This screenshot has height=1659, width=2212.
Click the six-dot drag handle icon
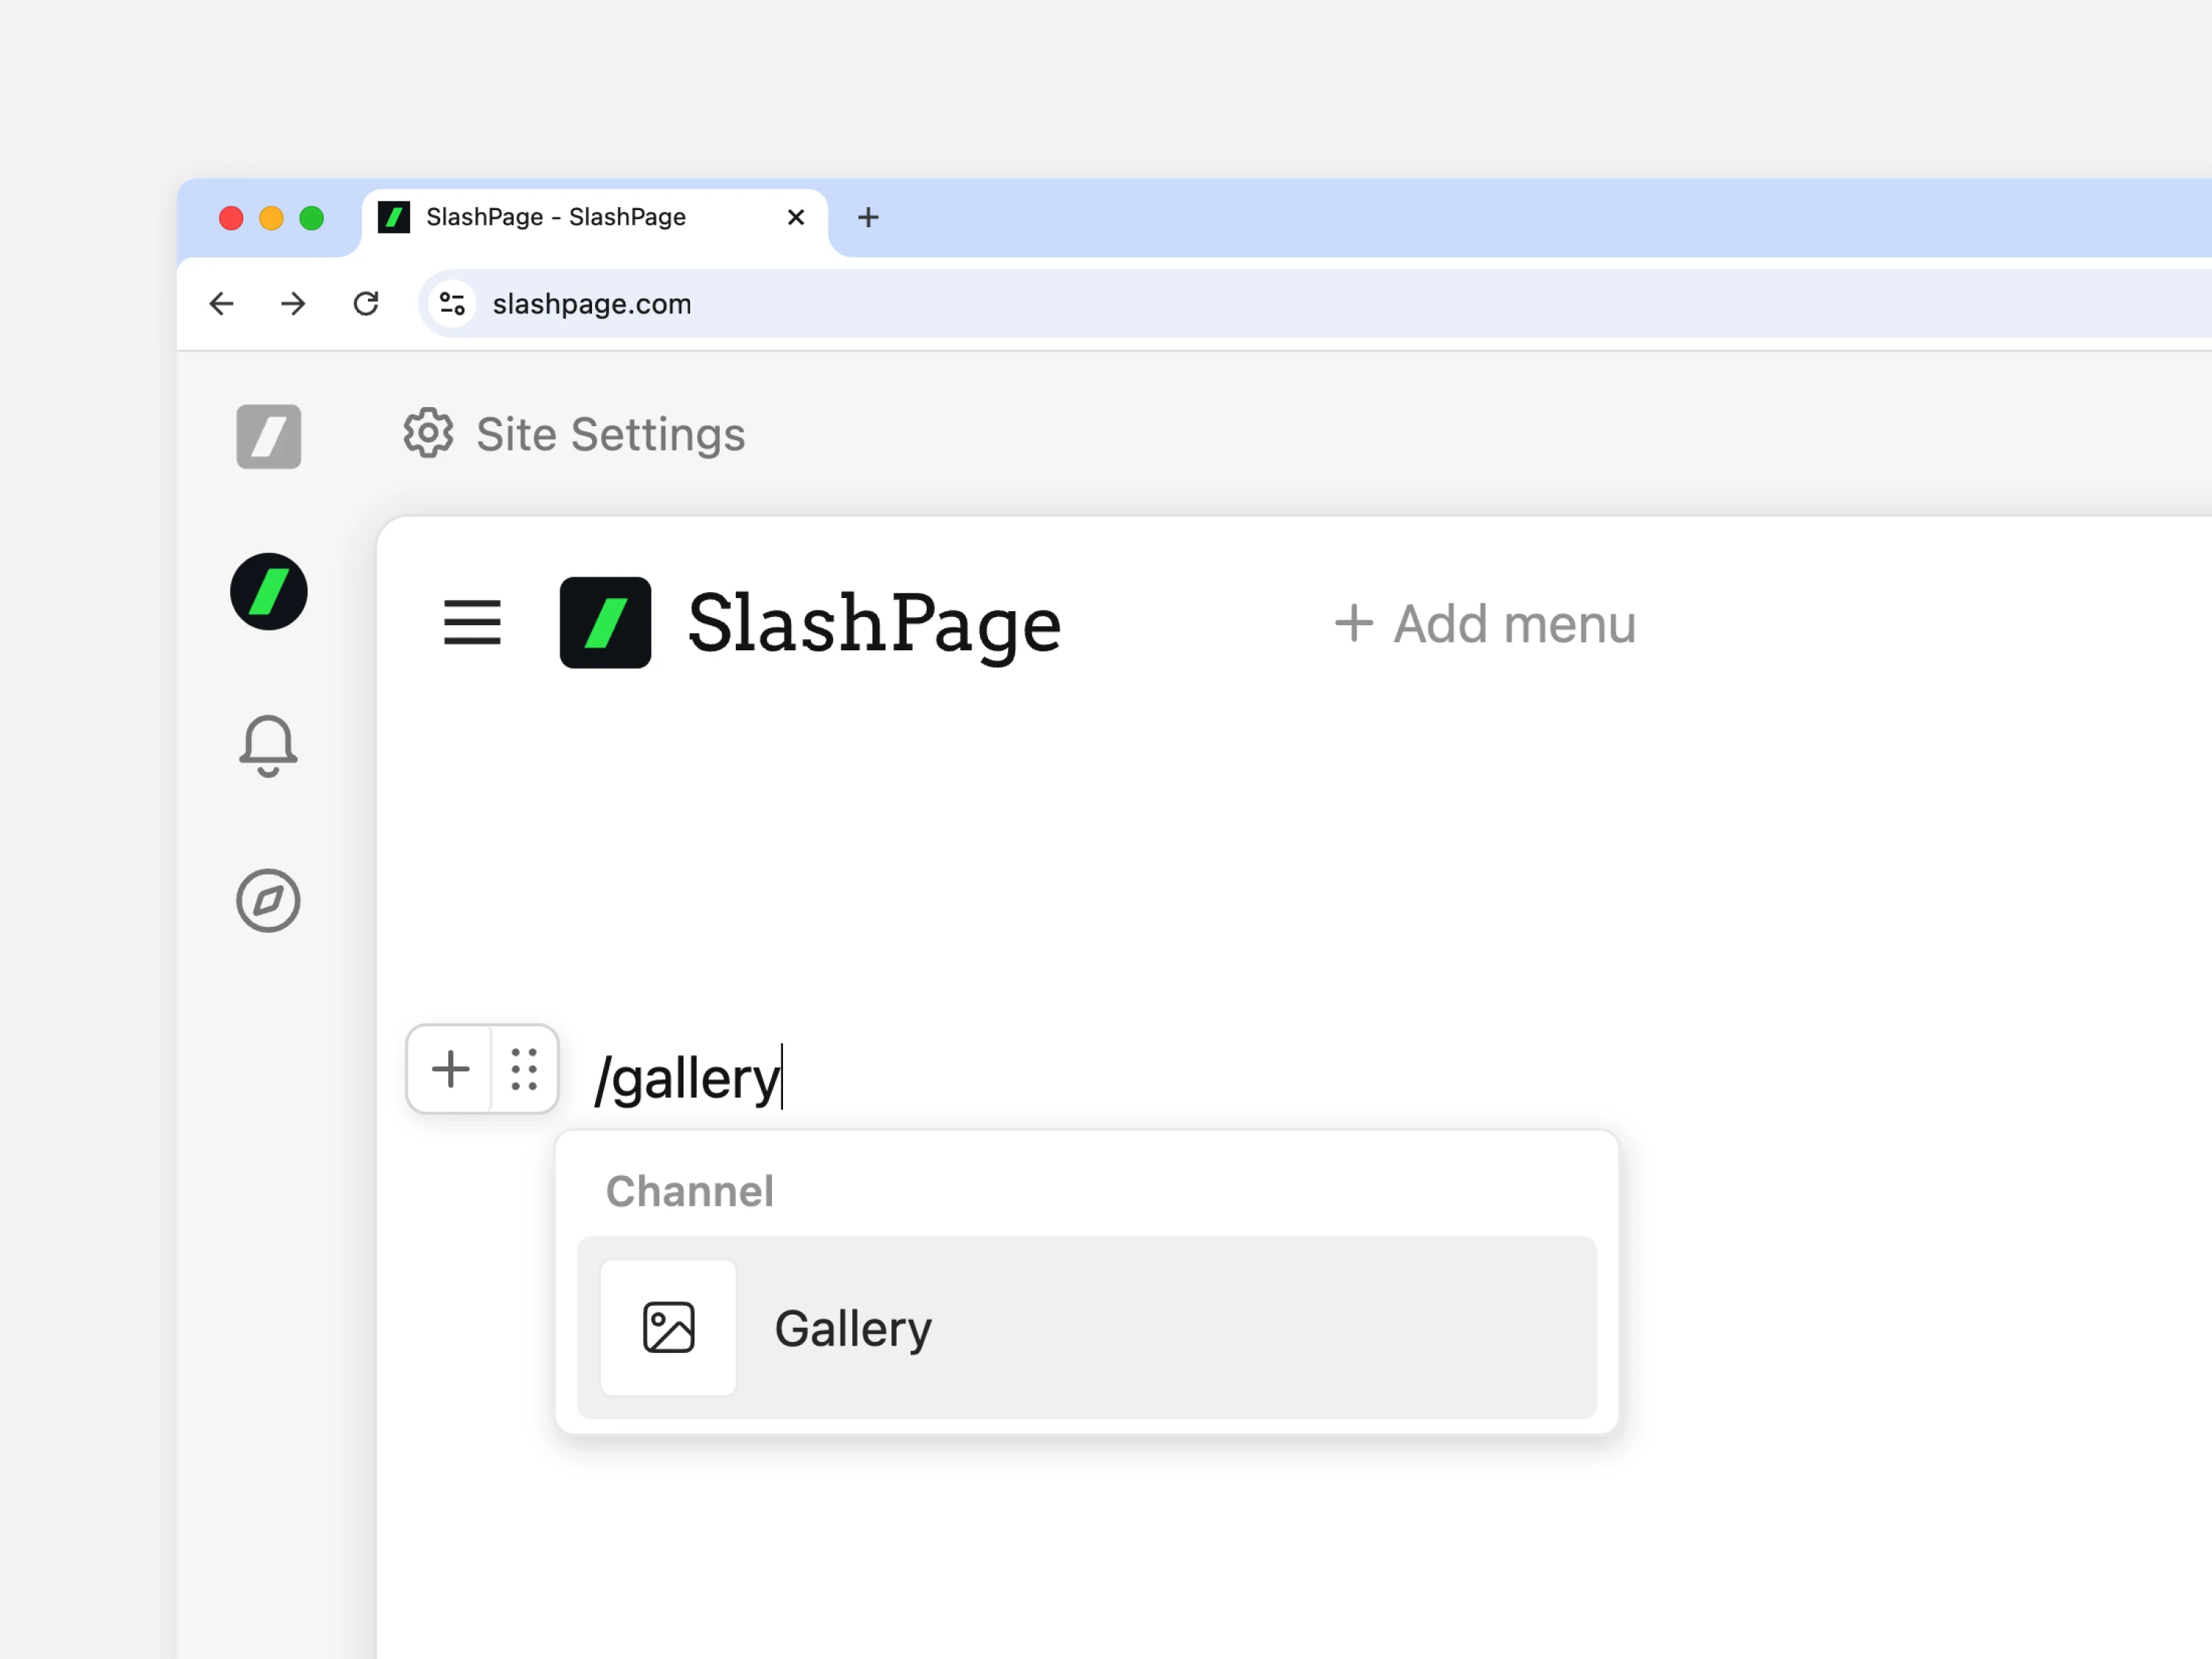524,1068
